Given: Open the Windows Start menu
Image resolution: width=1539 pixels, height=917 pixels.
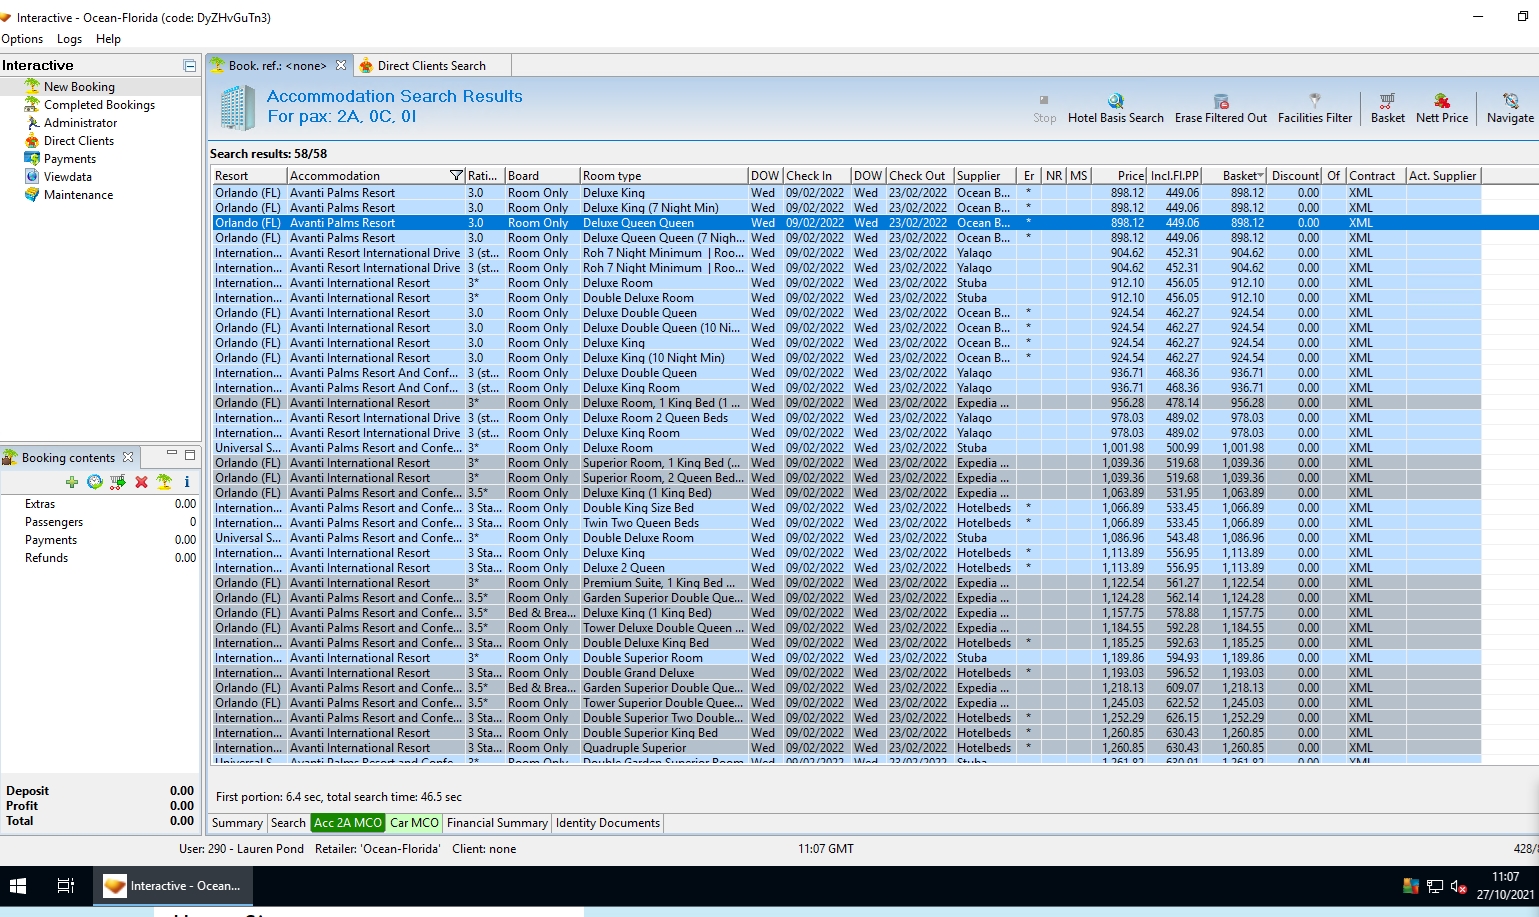Looking at the screenshot, I should click(x=17, y=886).
